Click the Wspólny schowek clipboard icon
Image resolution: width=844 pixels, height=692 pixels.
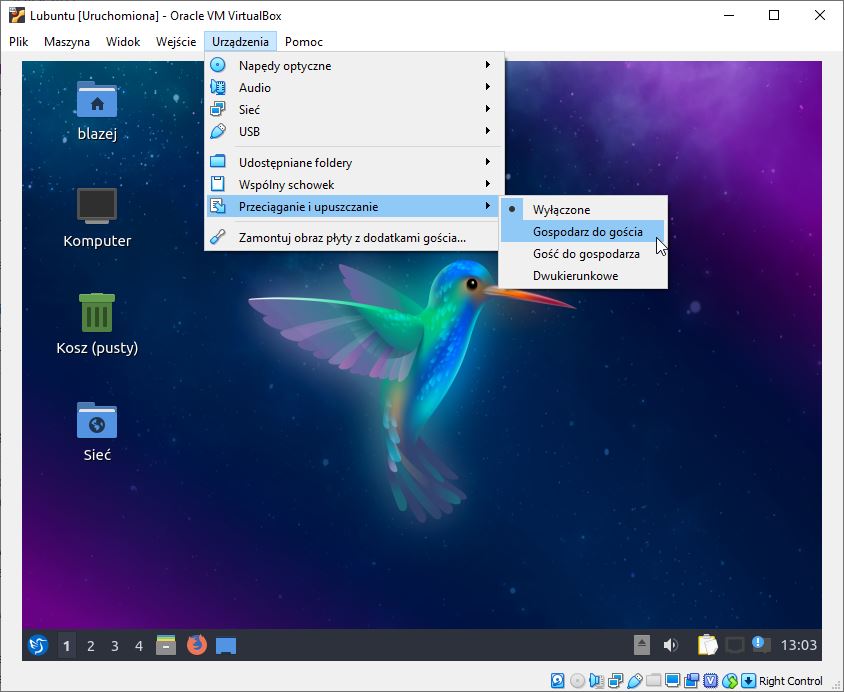[217, 184]
